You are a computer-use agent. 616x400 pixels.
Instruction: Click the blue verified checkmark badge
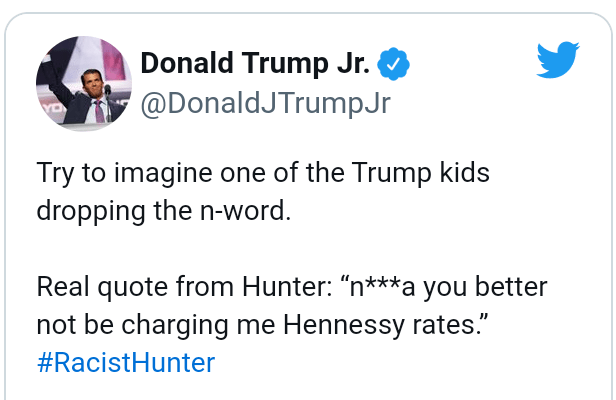(393, 65)
